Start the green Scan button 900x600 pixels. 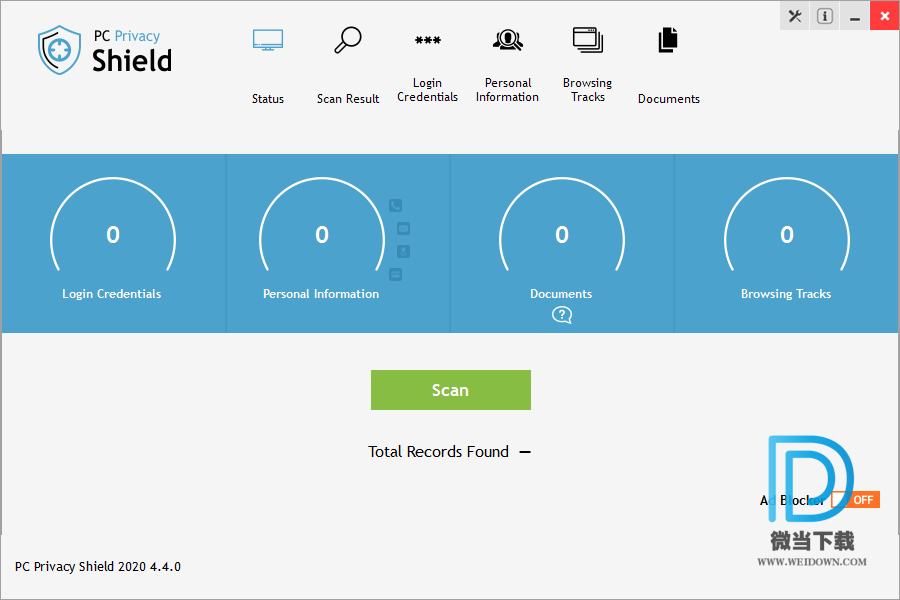(x=451, y=390)
